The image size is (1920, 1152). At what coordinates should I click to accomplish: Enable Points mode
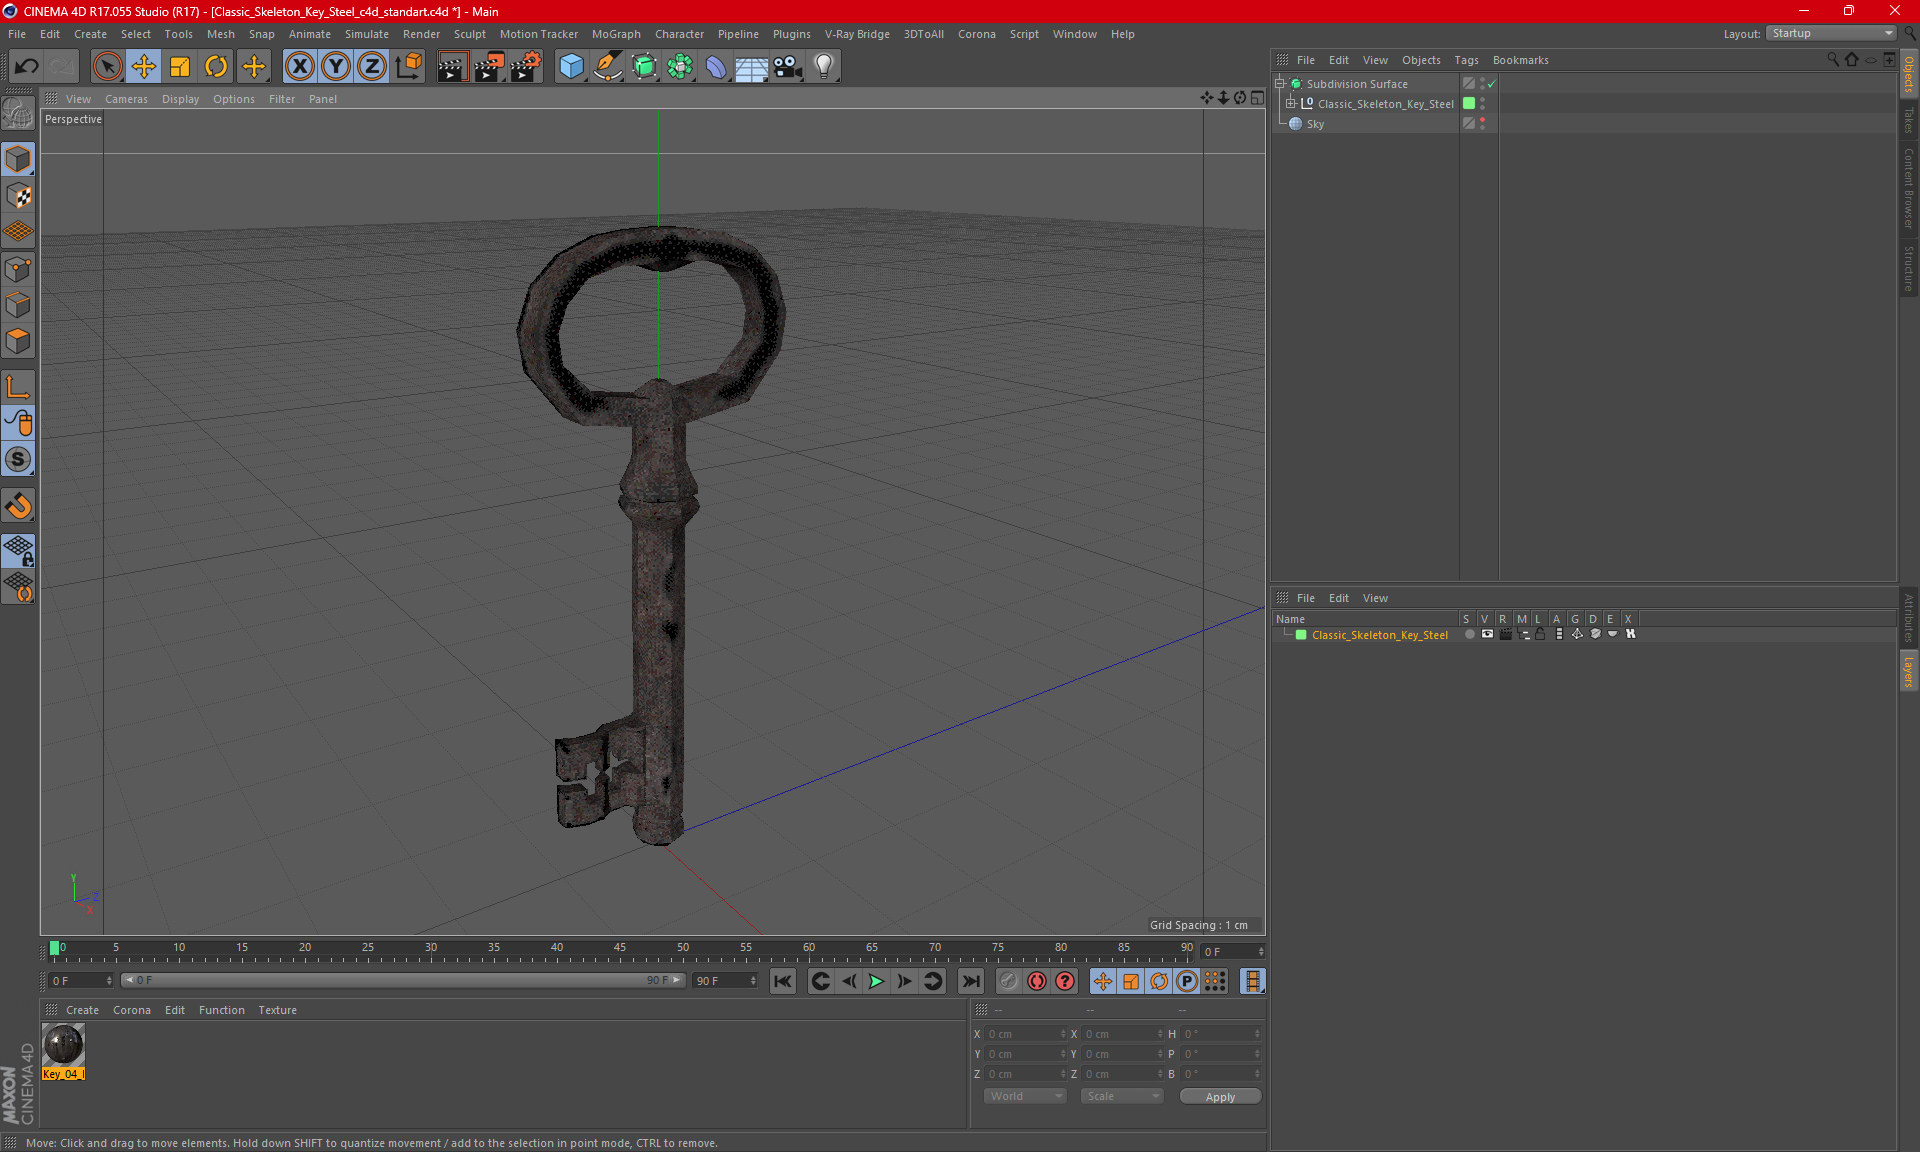pos(18,269)
